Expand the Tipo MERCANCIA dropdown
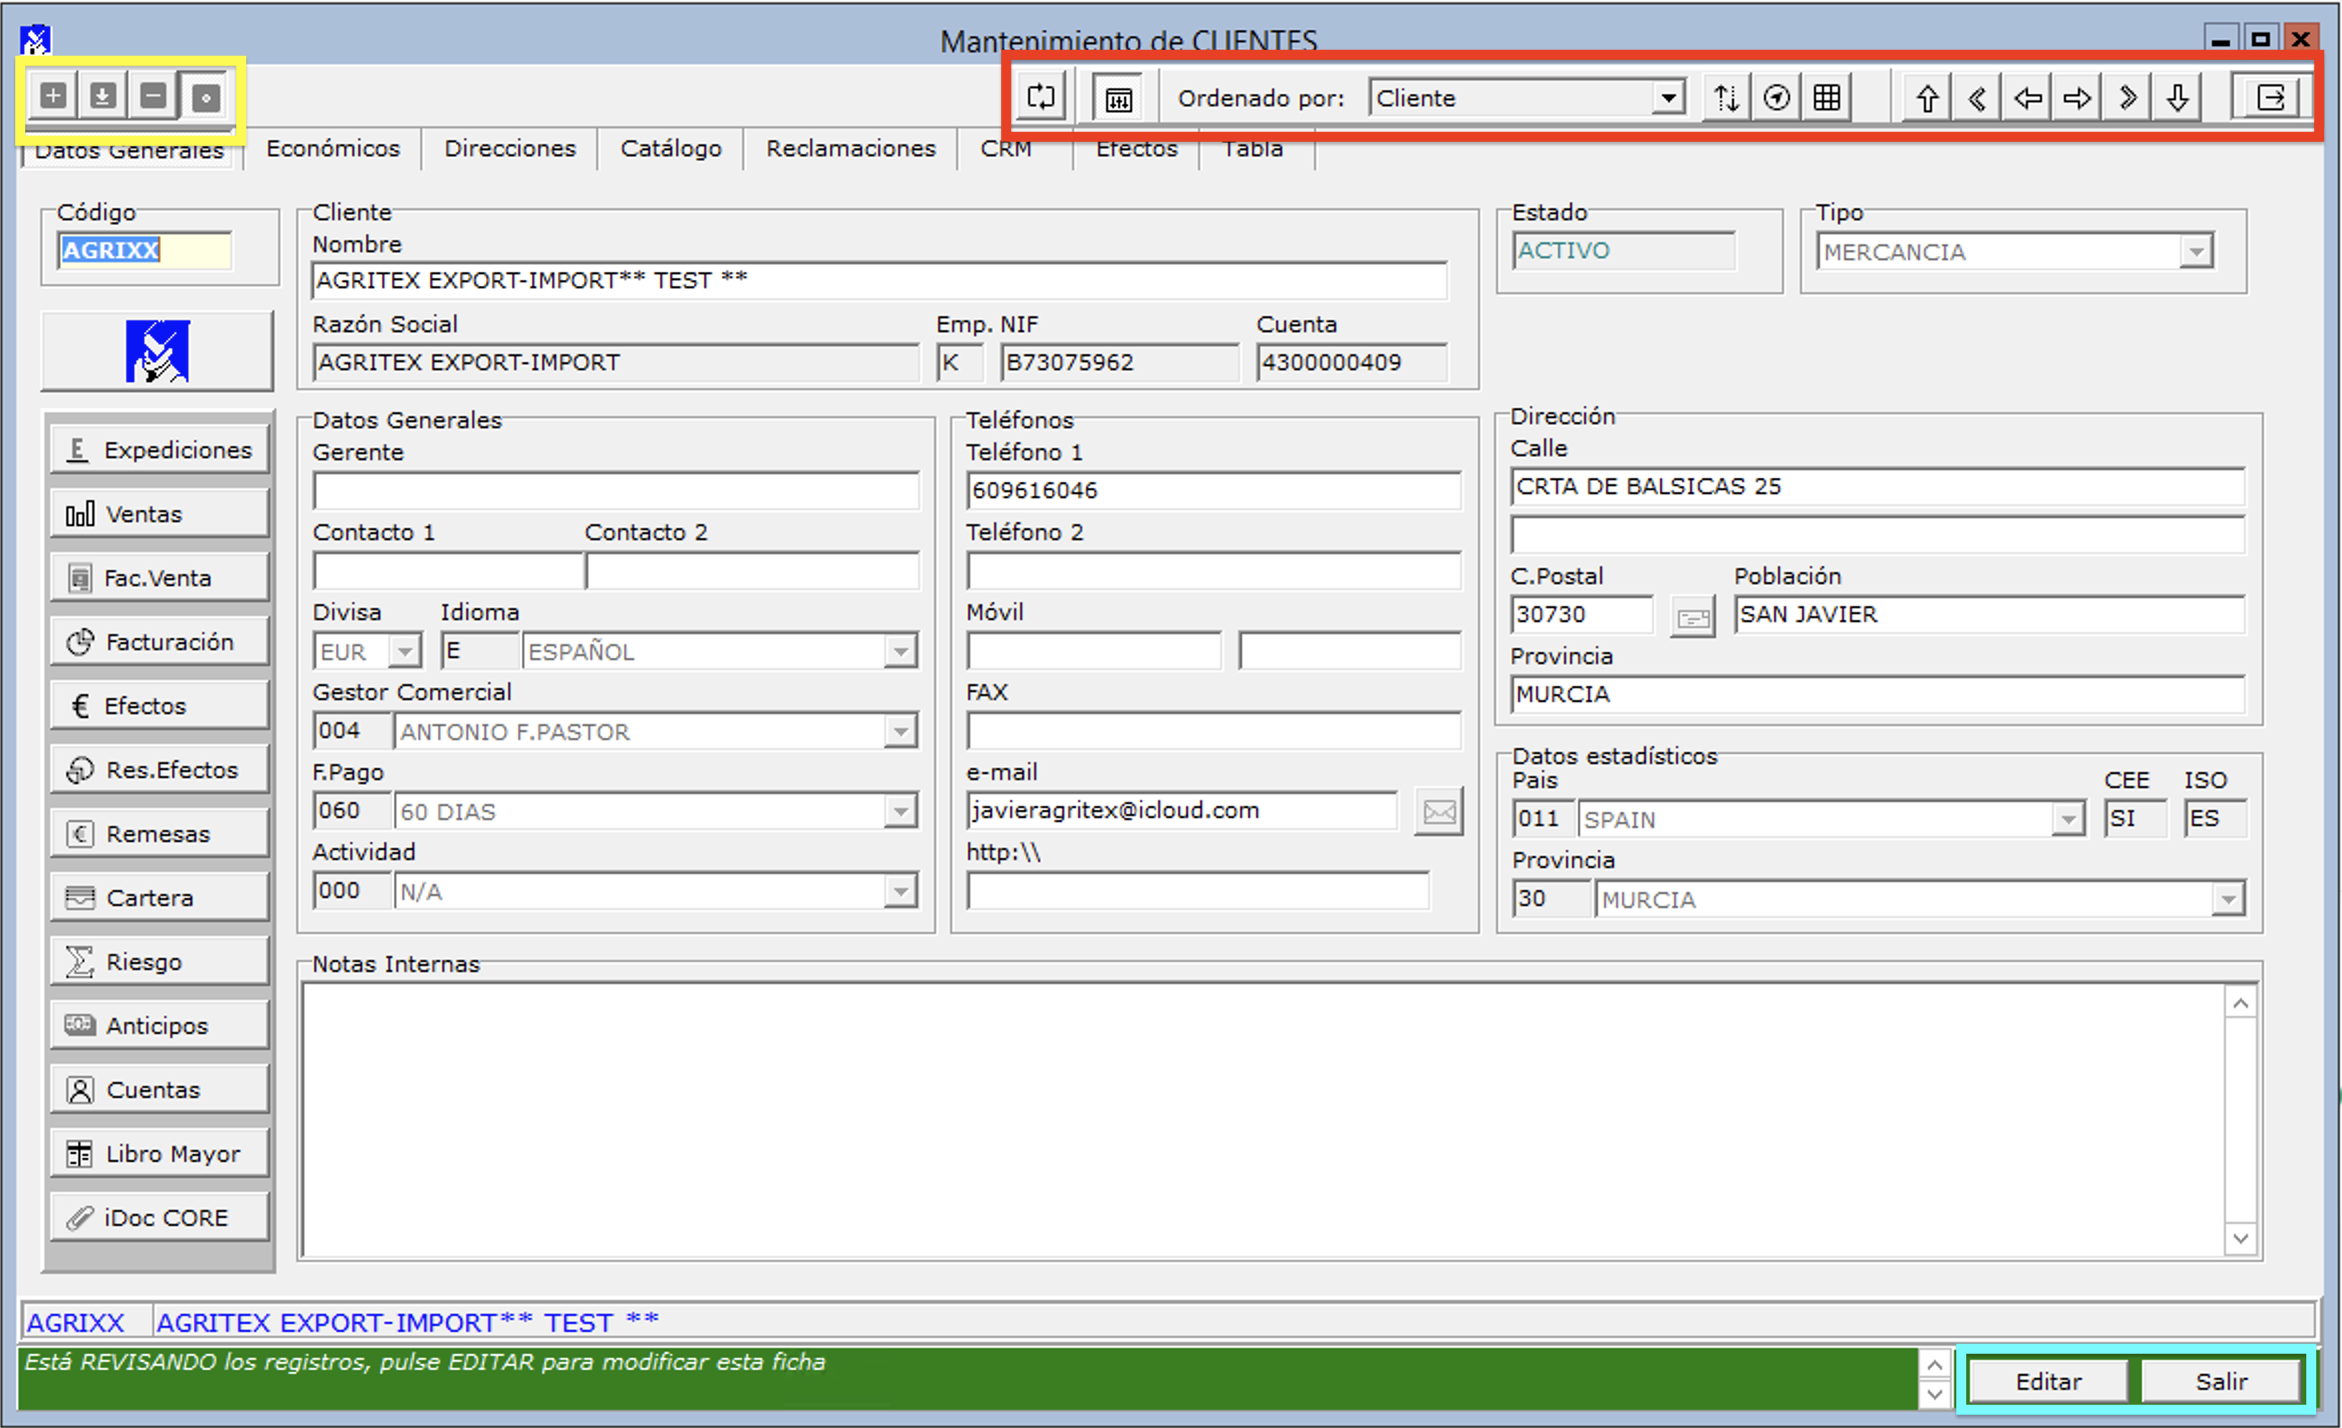 pyautogui.click(x=2196, y=252)
